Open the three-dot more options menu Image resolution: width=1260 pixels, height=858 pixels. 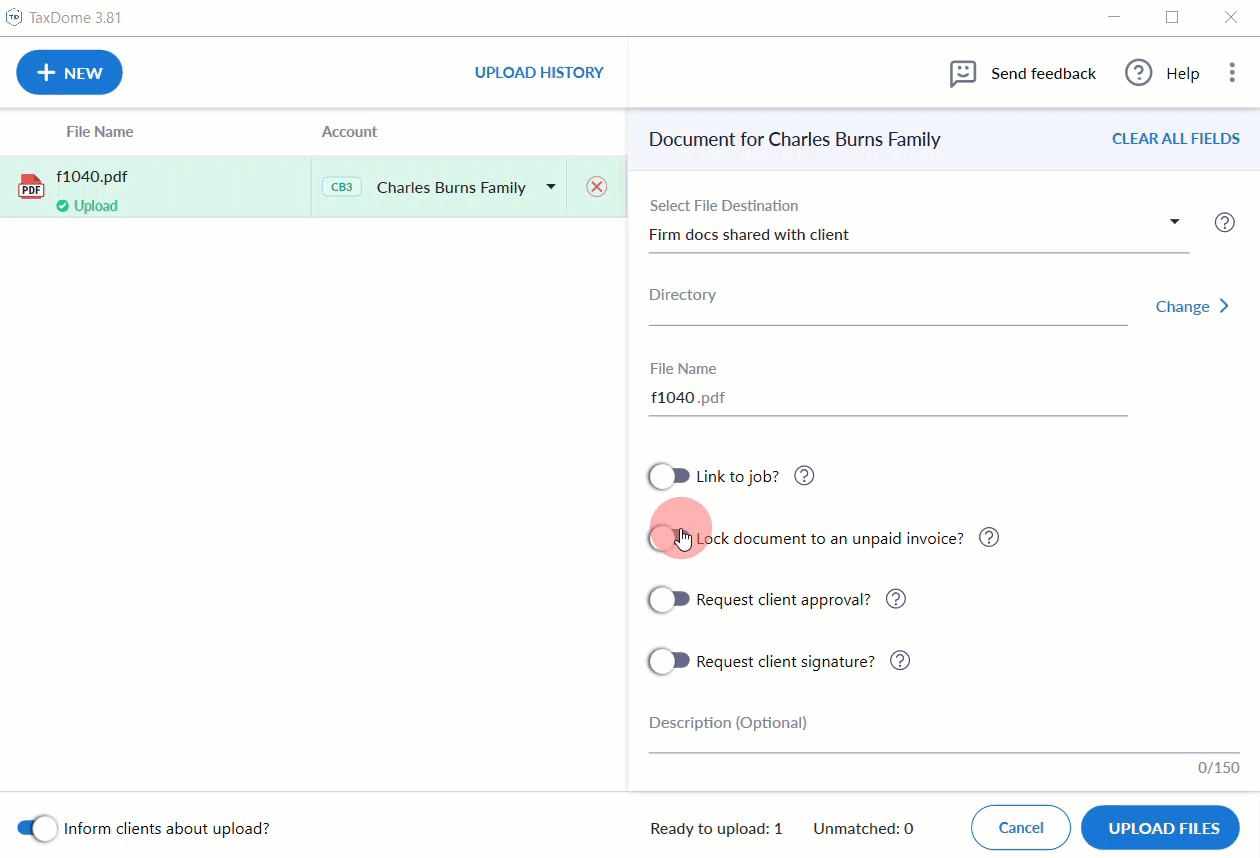pyautogui.click(x=1232, y=73)
